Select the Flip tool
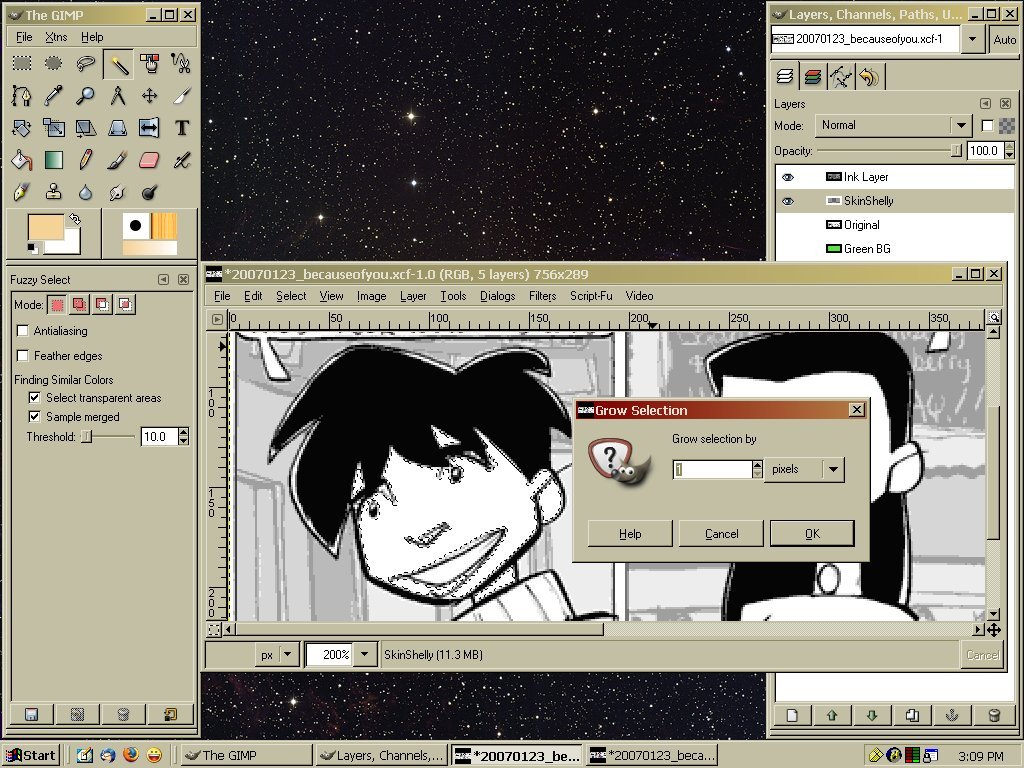Screen dimensions: 1024x768 tap(150, 127)
